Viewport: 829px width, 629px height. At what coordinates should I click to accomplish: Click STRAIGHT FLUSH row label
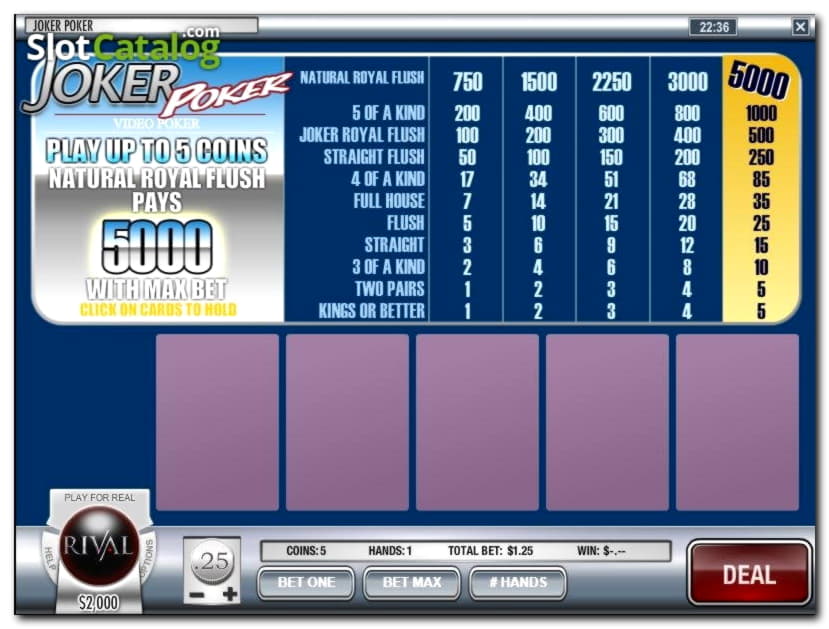[x=374, y=157]
